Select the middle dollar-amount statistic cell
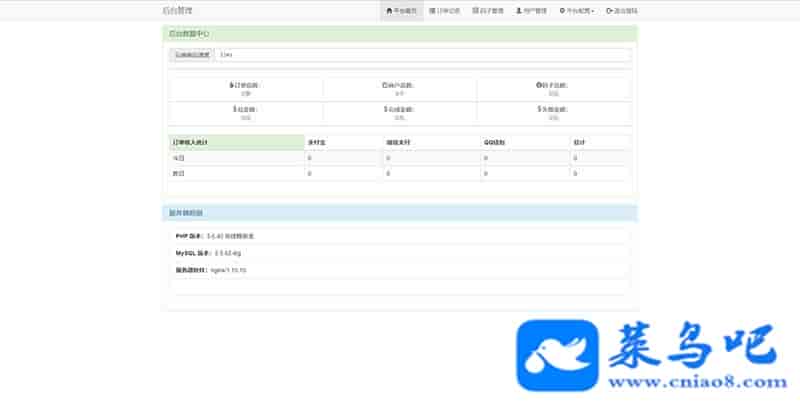The width and height of the screenshot is (800, 403). [x=399, y=113]
